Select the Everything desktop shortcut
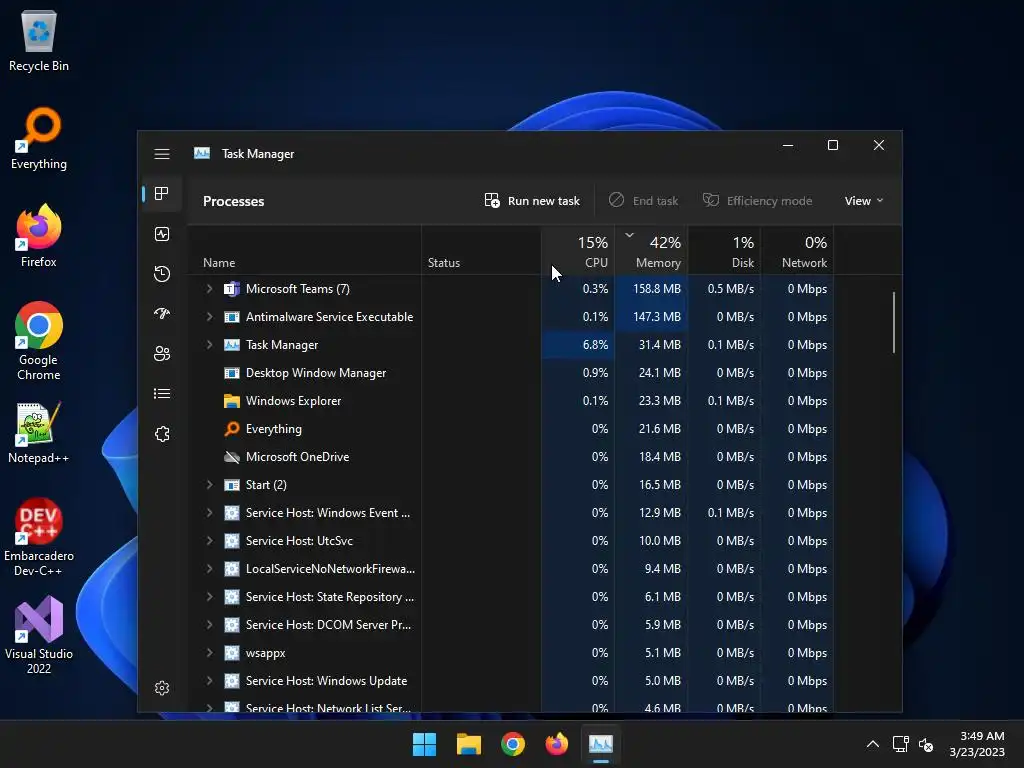The image size is (1024, 768). 39,138
